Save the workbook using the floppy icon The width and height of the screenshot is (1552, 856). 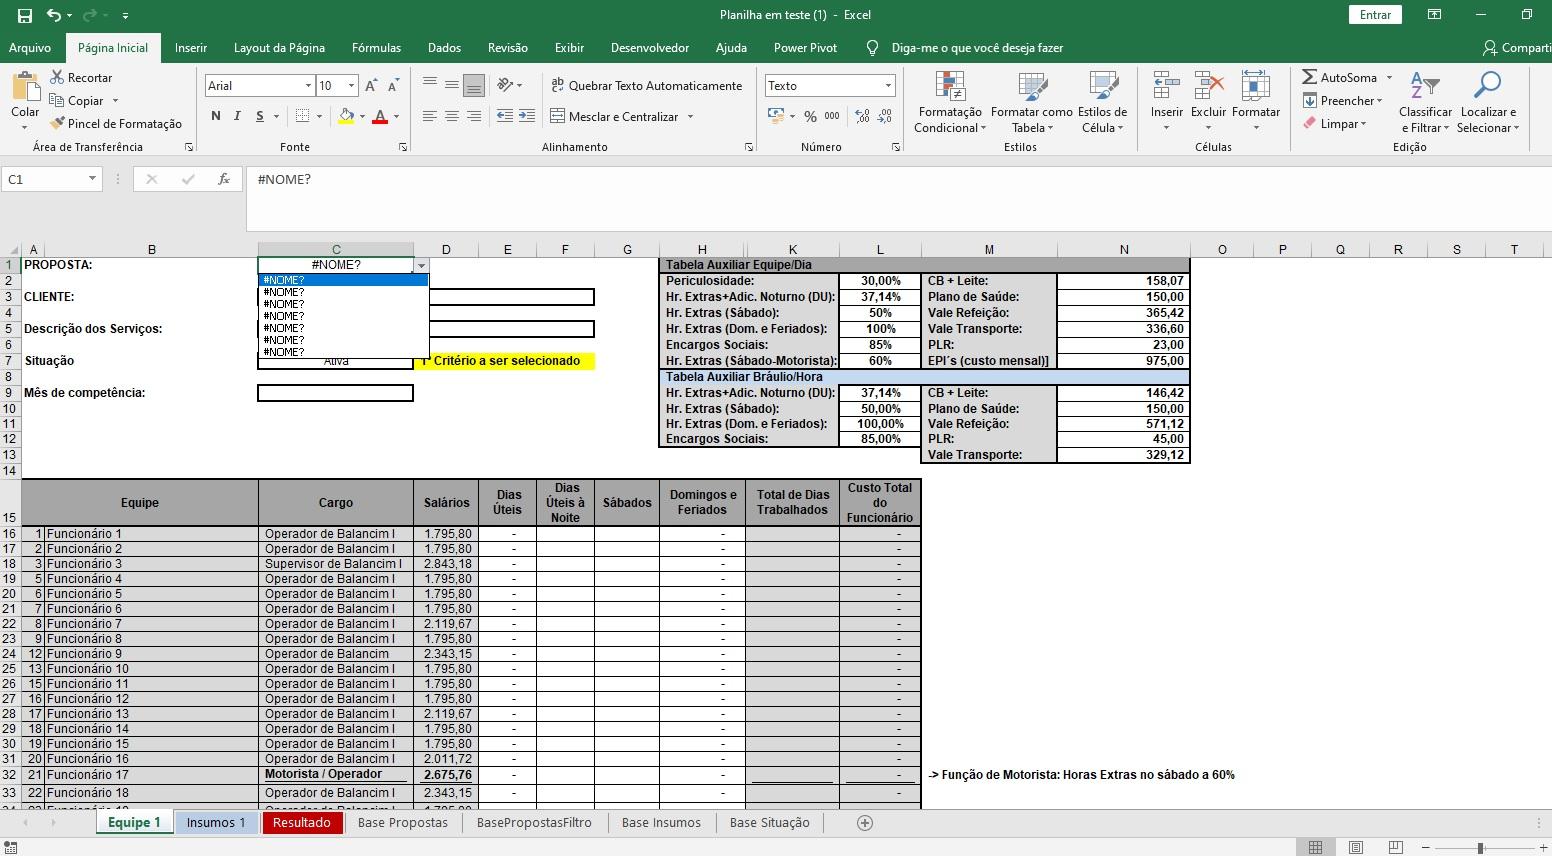[24, 15]
